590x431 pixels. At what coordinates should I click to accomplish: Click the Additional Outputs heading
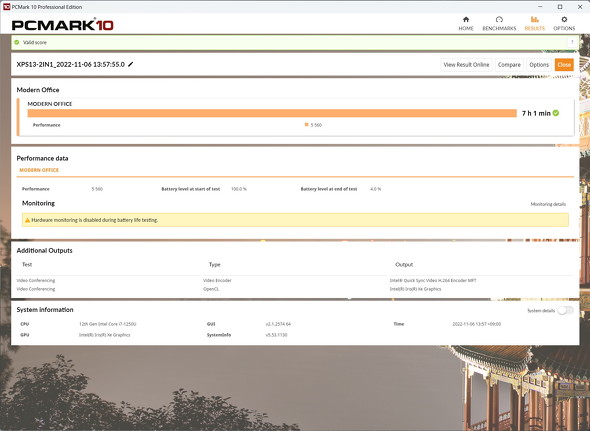(x=44, y=251)
